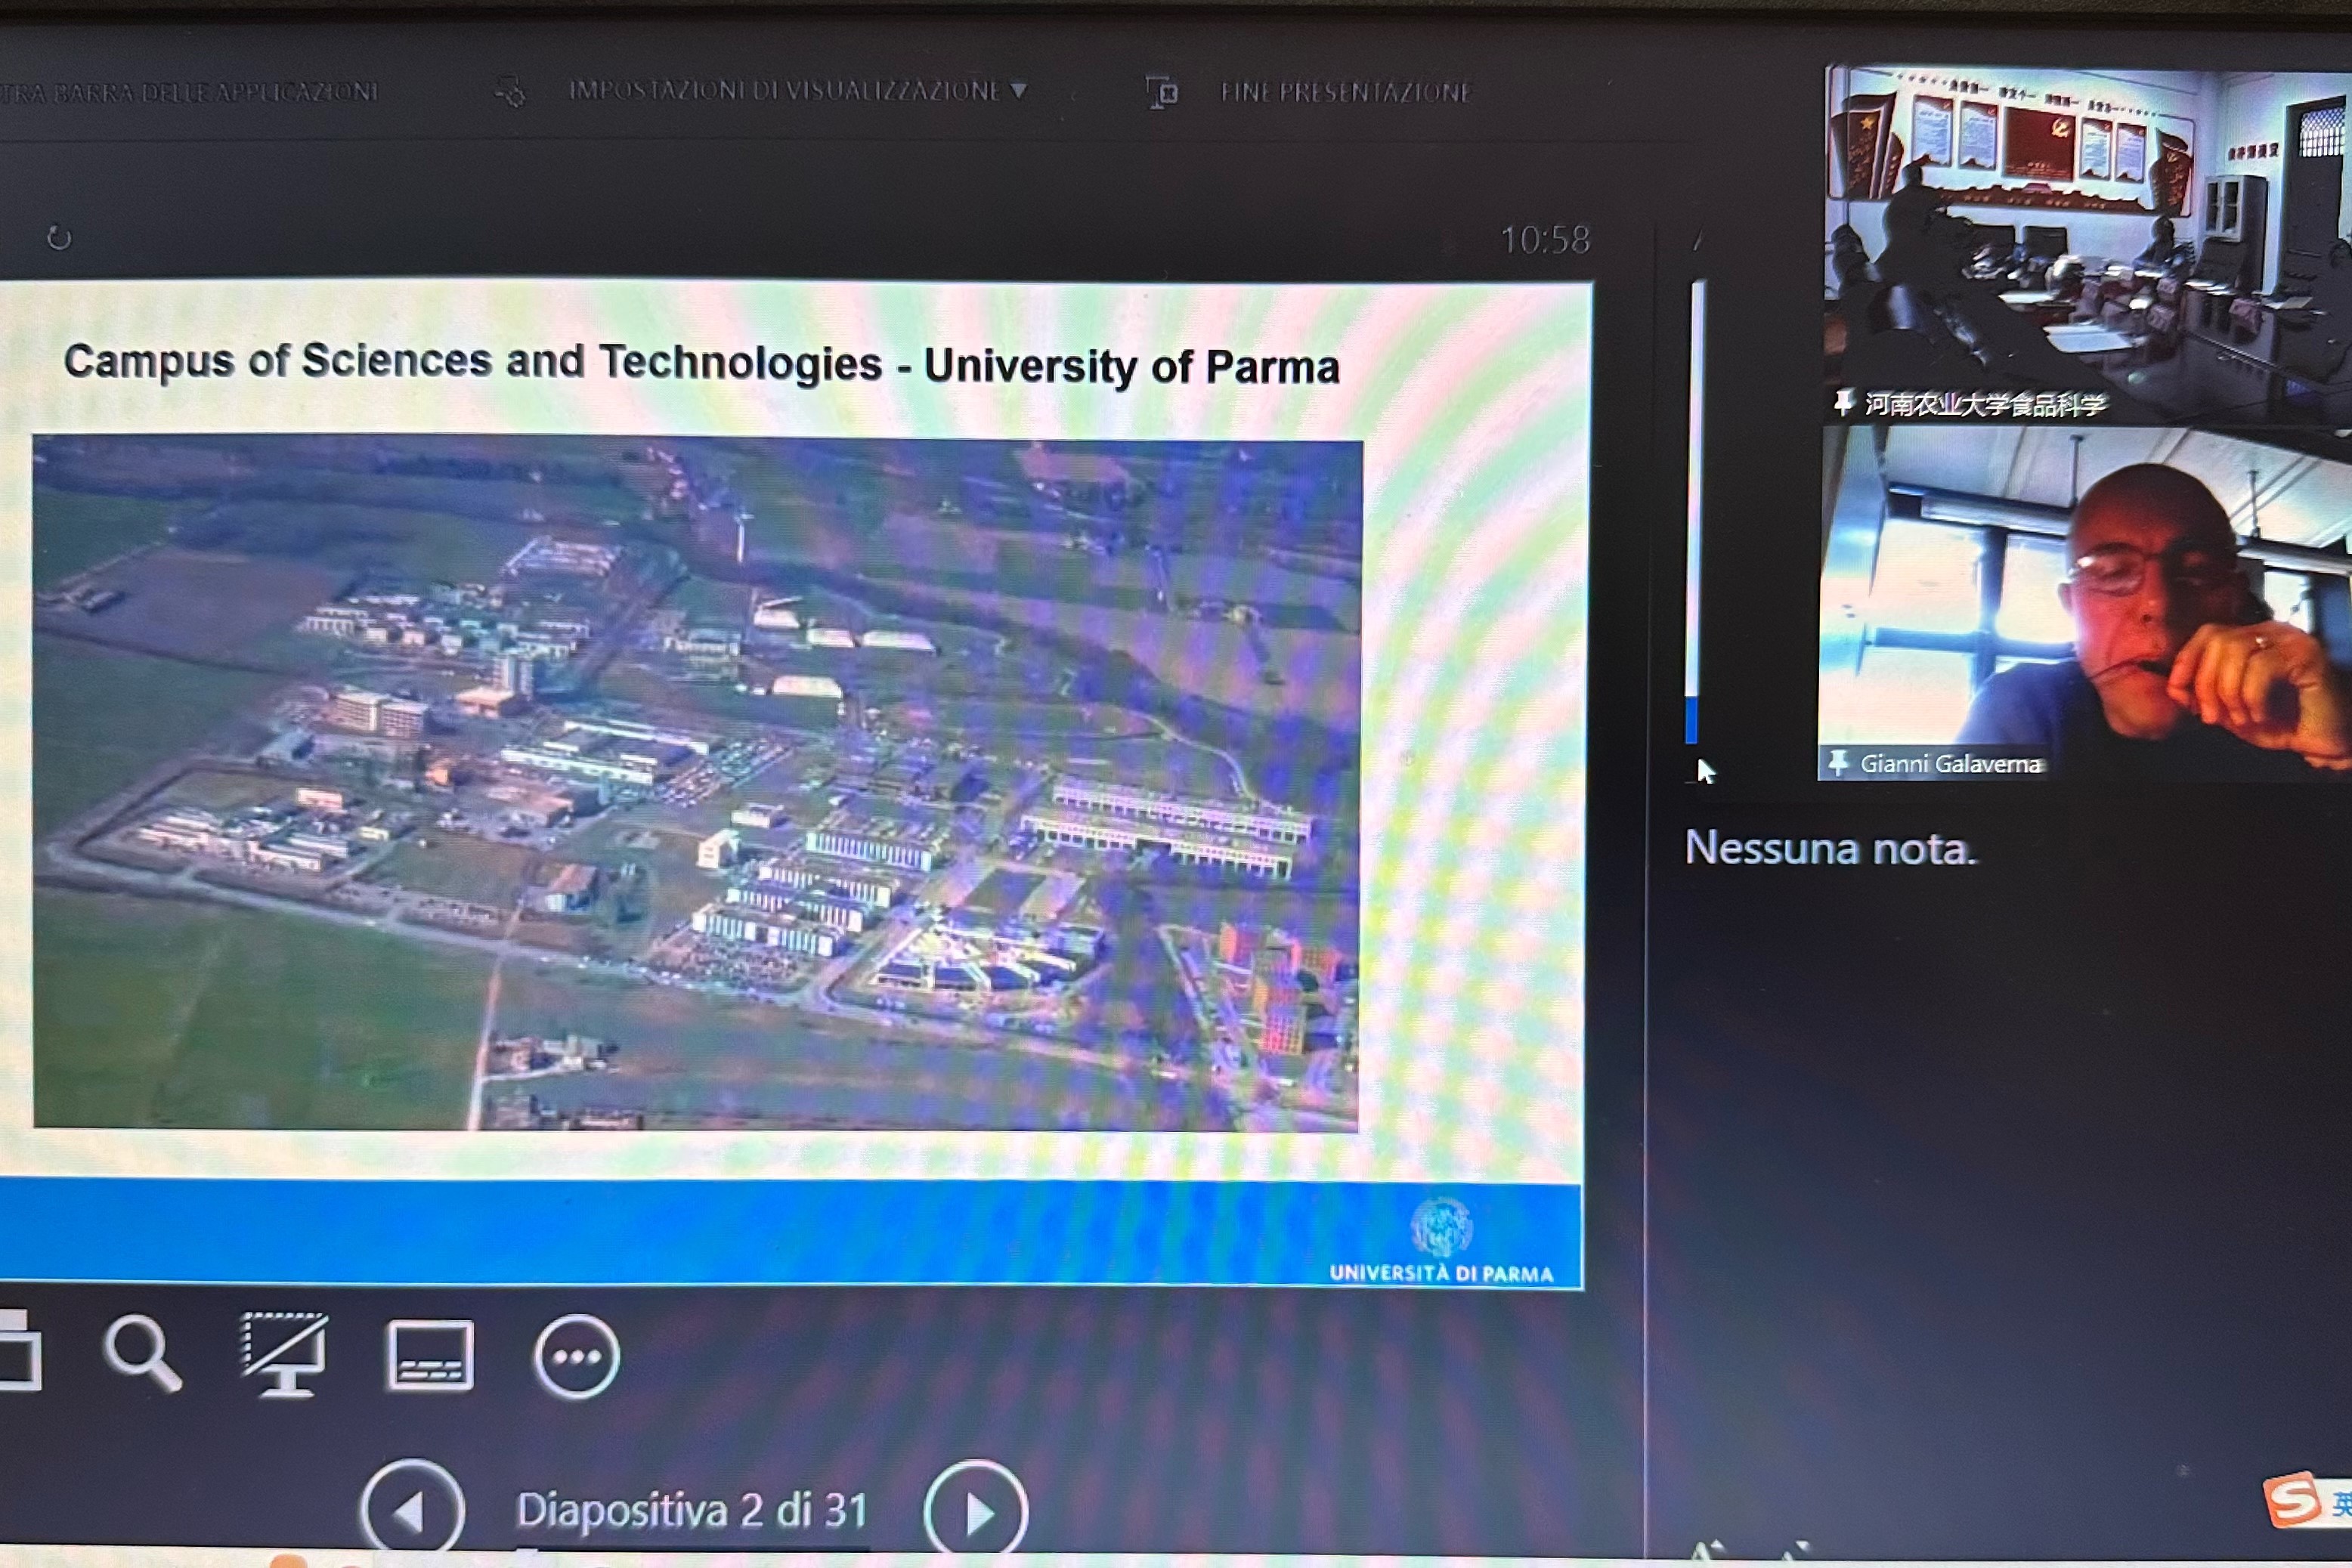Click pin icon on Chinese university video

(x=1843, y=403)
